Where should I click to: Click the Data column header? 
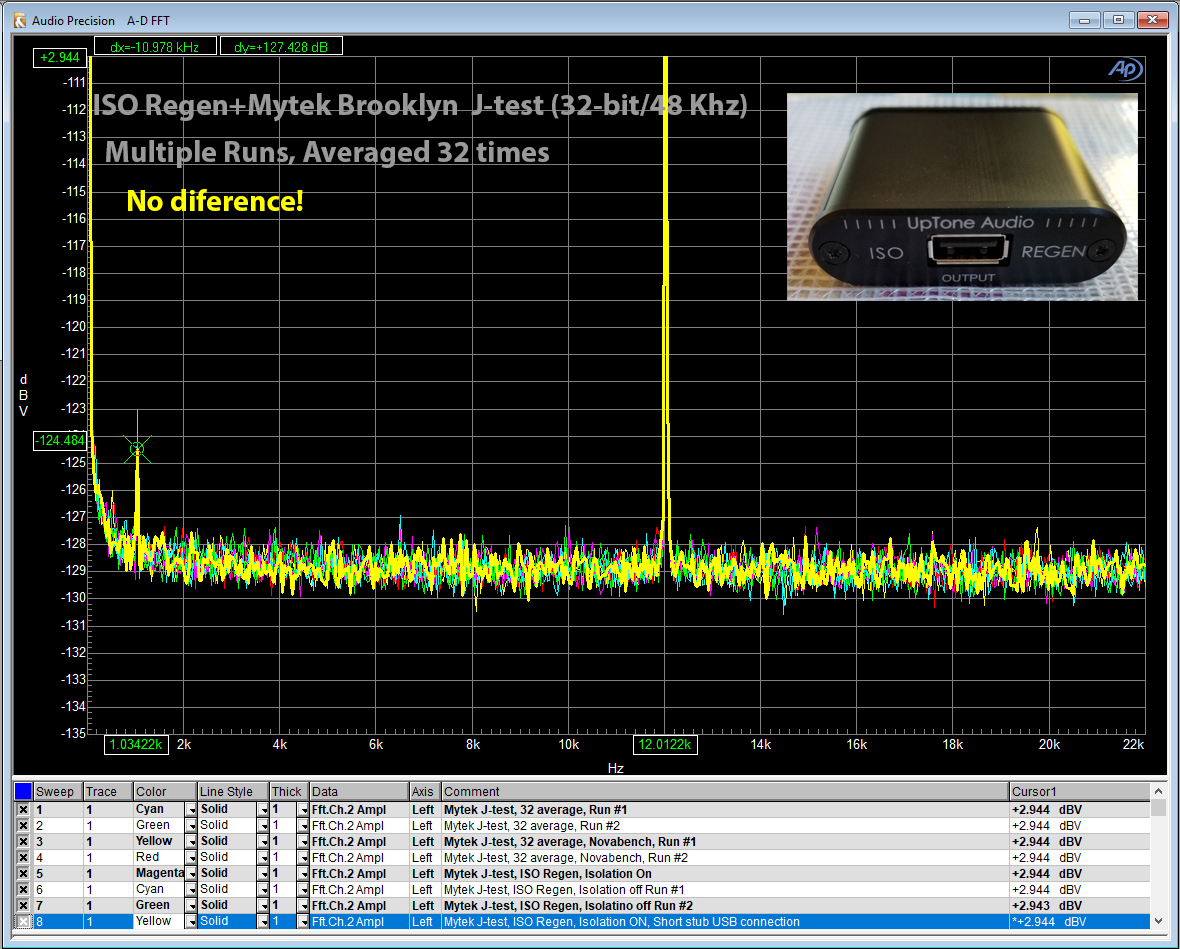pyautogui.click(x=359, y=791)
